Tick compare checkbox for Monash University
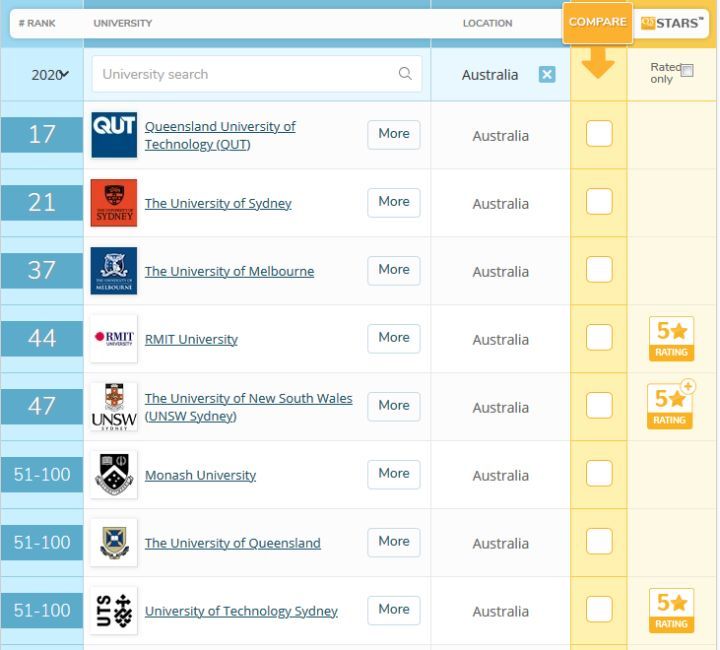 pyautogui.click(x=599, y=473)
